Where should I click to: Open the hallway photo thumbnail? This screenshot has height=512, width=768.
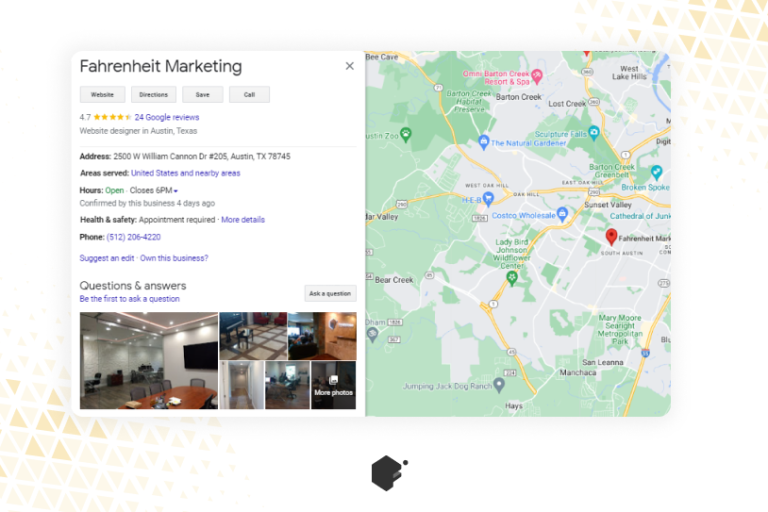click(x=242, y=385)
